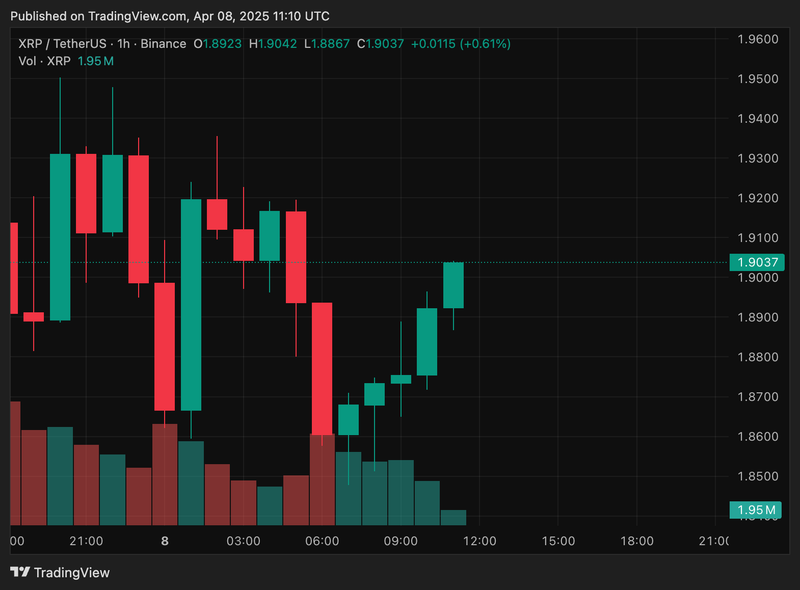
Task: Click the green 1.9037 current price tag
Action: coord(757,263)
